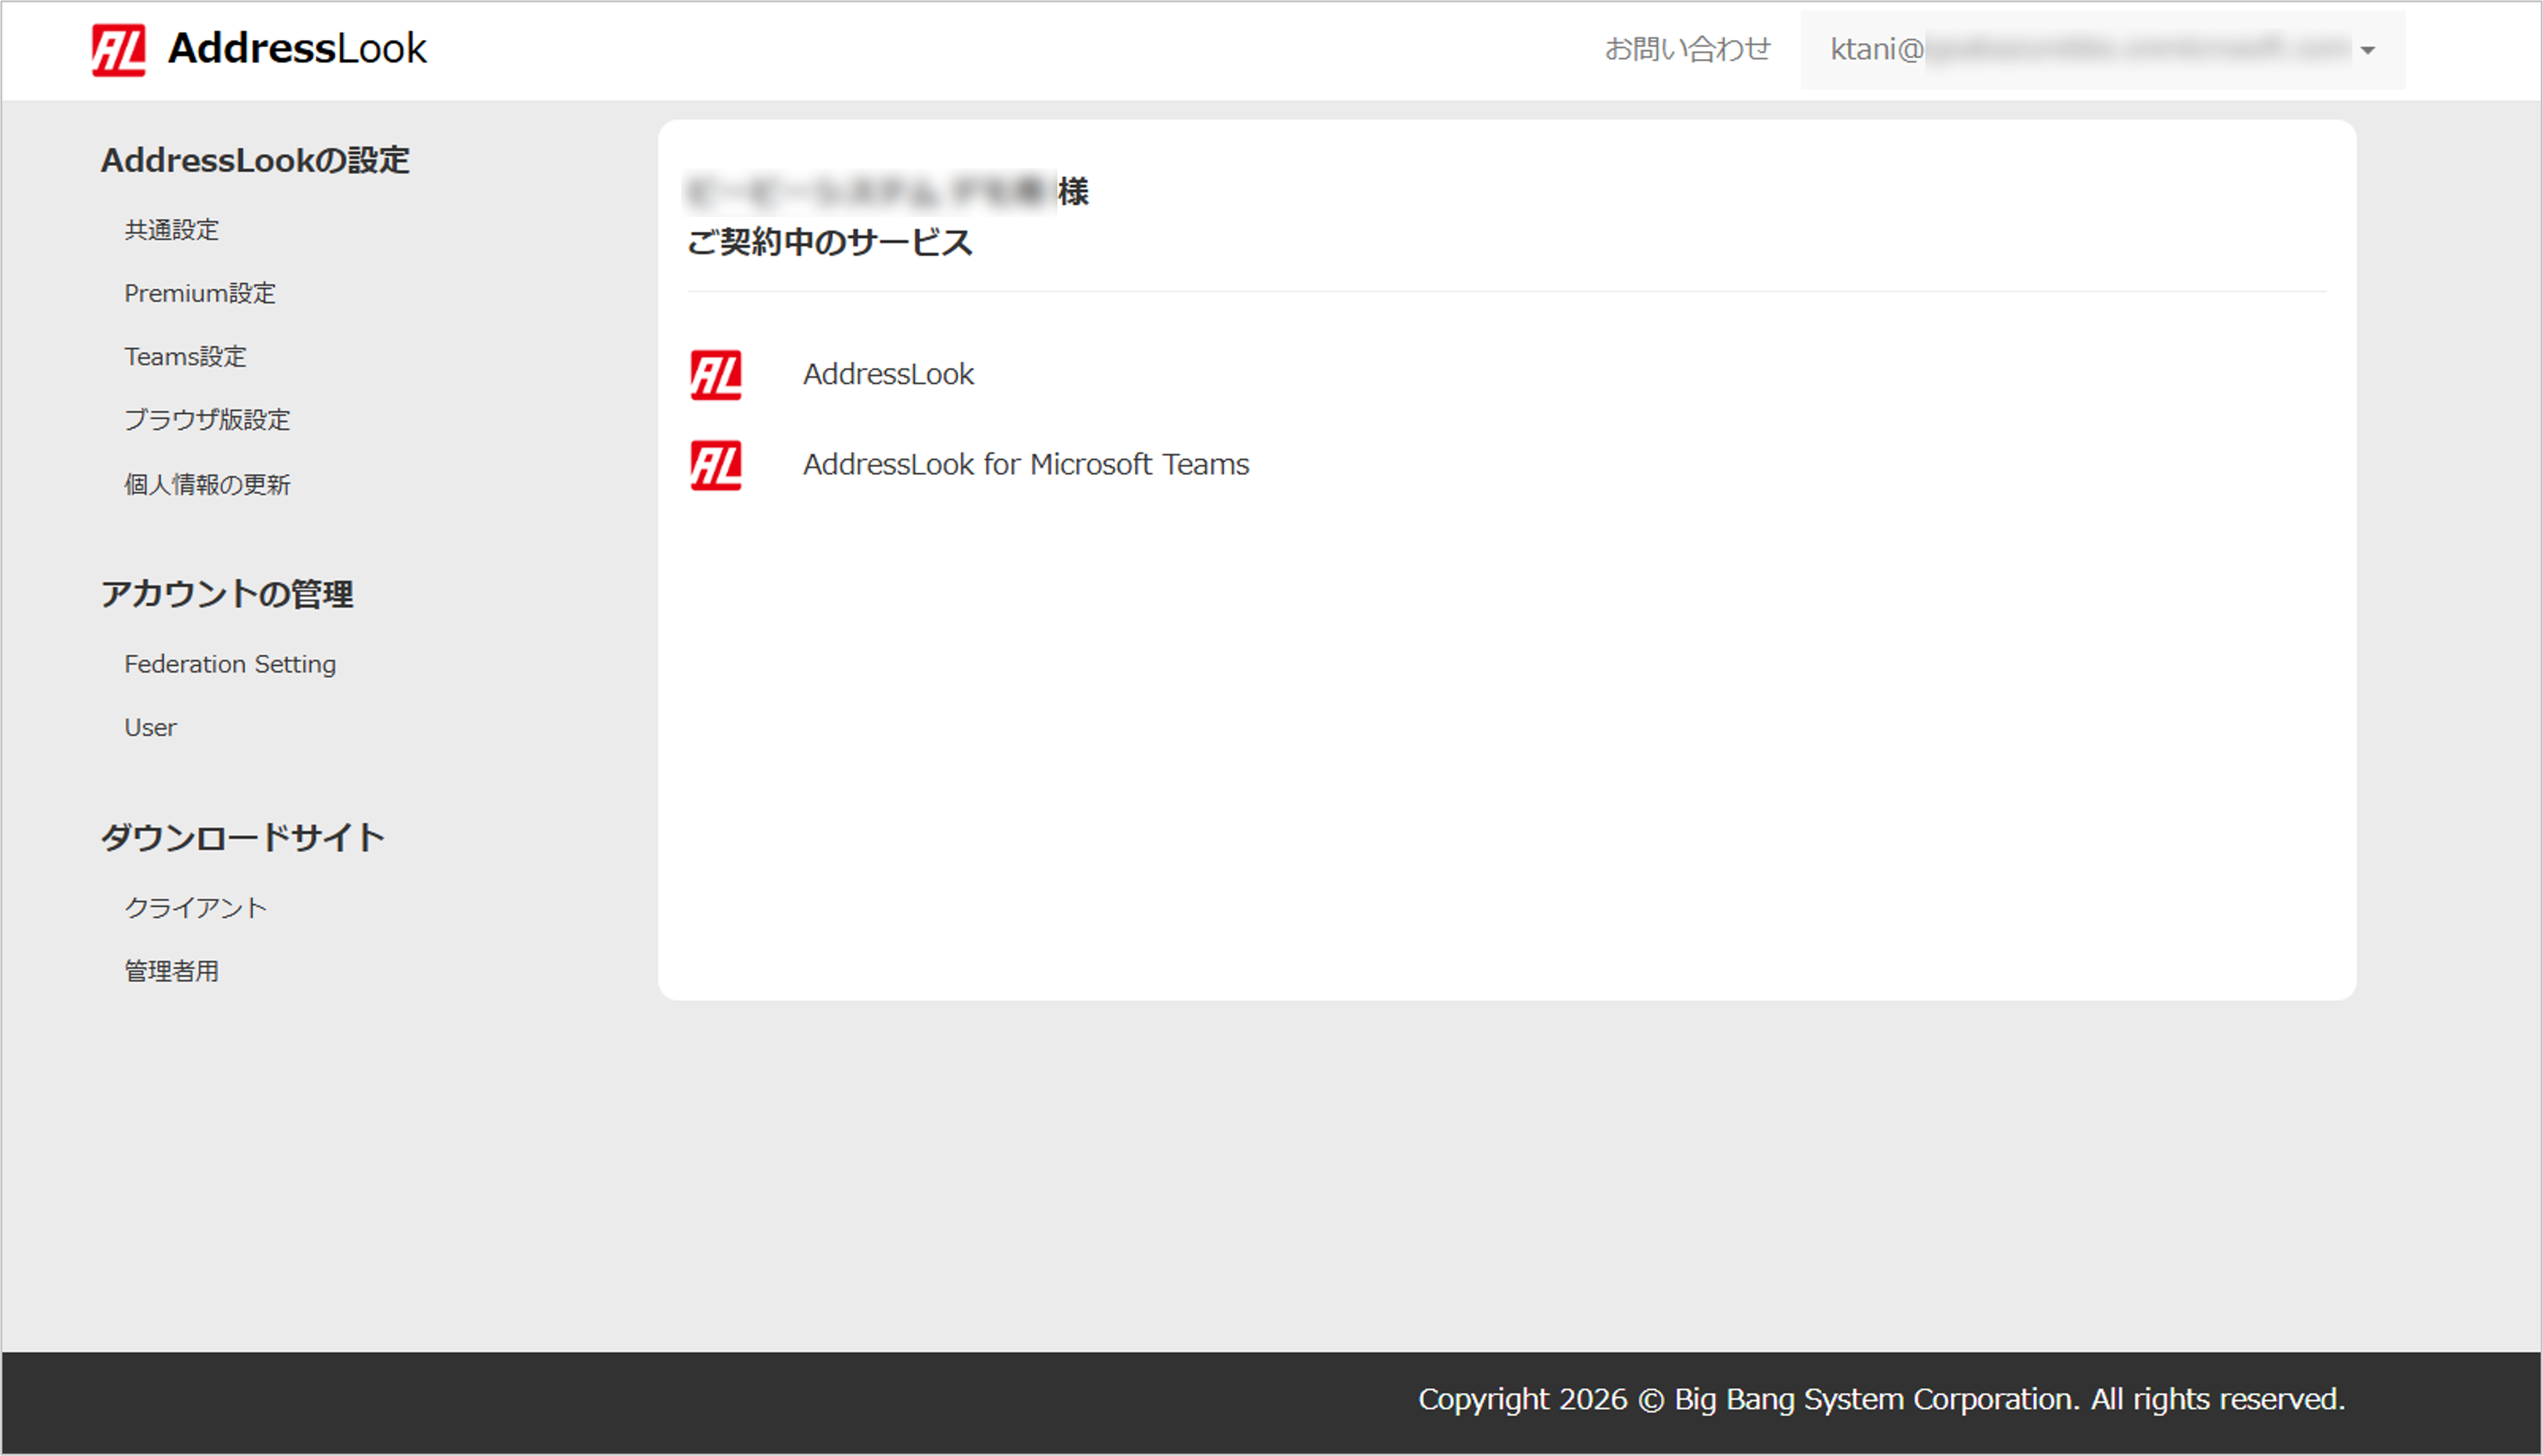
Task: Click the AddressLook for Microsoft Teams icon
Action: click(716, 465)
